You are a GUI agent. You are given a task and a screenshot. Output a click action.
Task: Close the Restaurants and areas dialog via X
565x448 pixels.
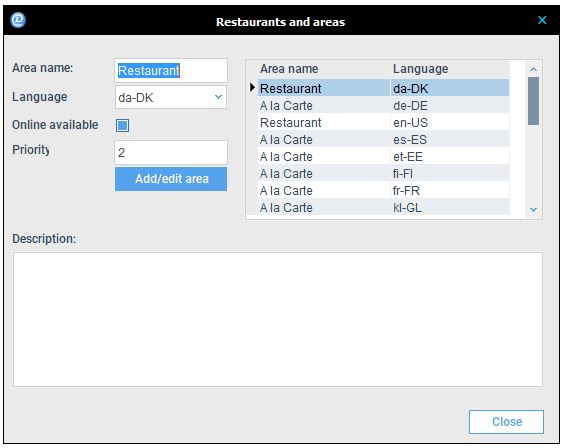coord(542,20)
